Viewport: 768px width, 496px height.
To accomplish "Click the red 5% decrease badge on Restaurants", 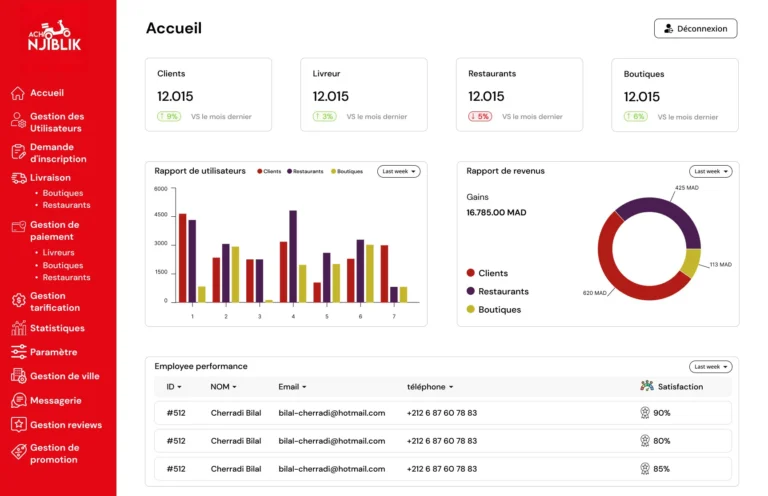I will (480, 117).
